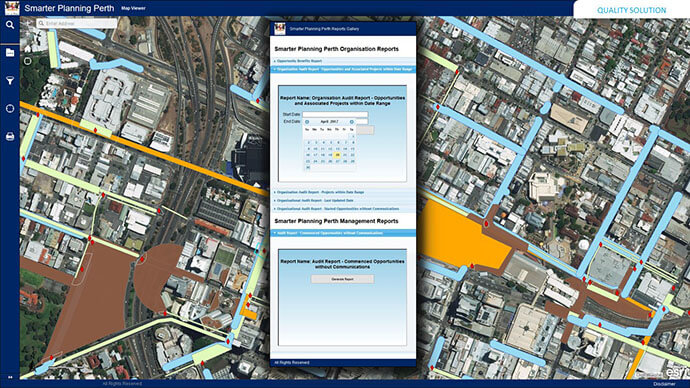Click the circular target tool in sidebar
690x388 pixels.
click(10, 109)
